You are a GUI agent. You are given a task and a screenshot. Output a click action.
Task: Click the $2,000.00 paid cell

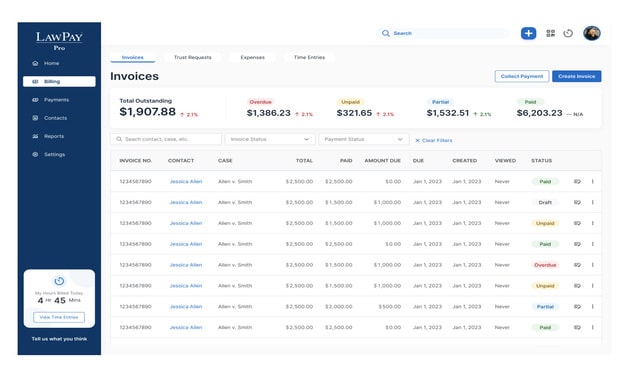(338, 307)
